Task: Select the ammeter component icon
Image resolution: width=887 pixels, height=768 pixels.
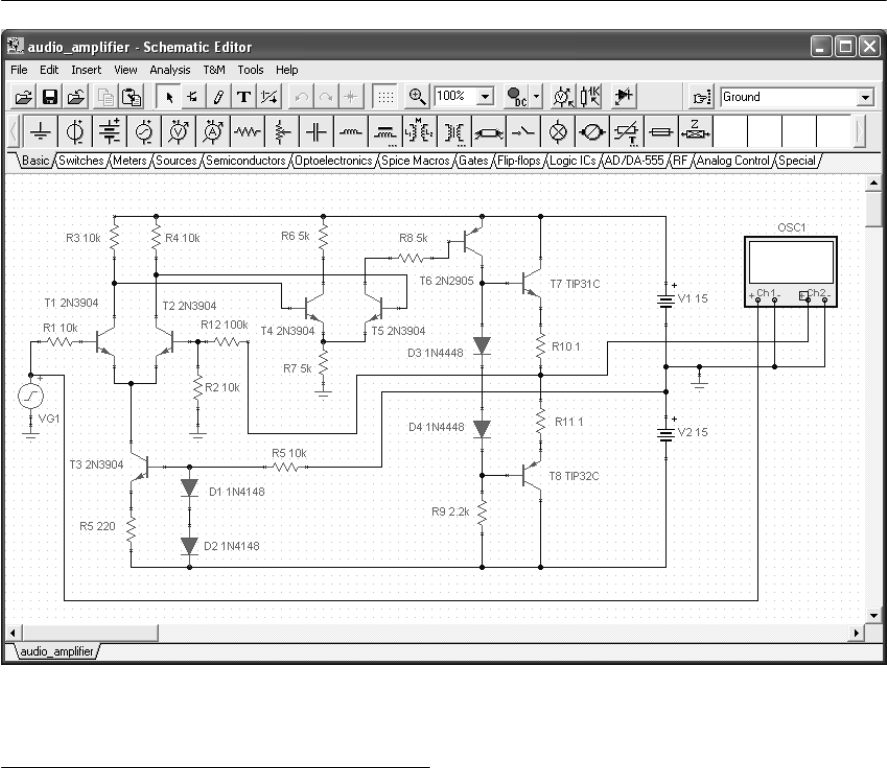Action: [x=213, y=132]
